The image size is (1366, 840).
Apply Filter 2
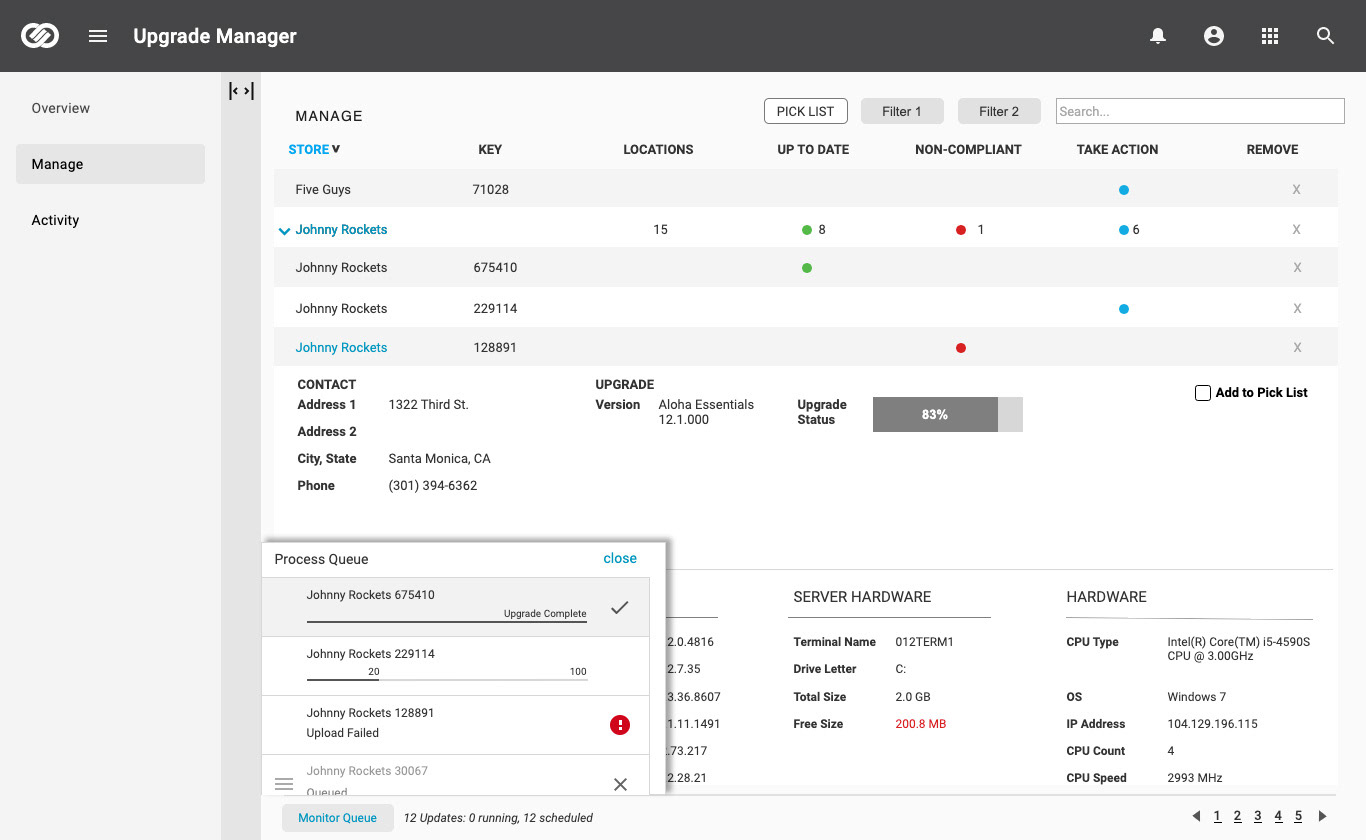pos(999,111)
